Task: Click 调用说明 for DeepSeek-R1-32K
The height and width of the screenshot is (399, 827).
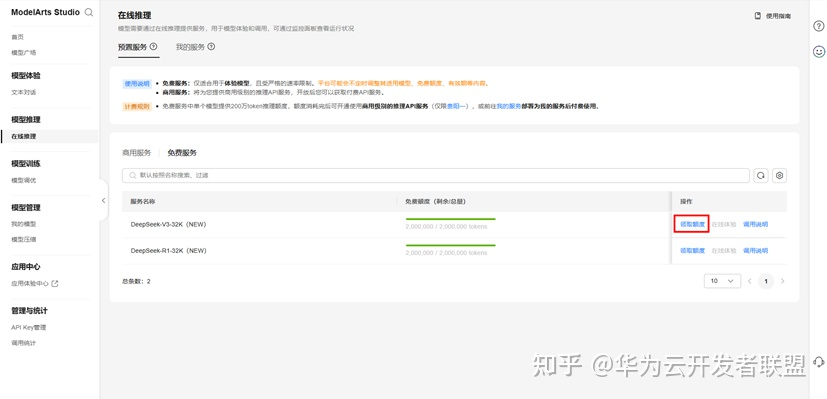Action: [755, 250]
